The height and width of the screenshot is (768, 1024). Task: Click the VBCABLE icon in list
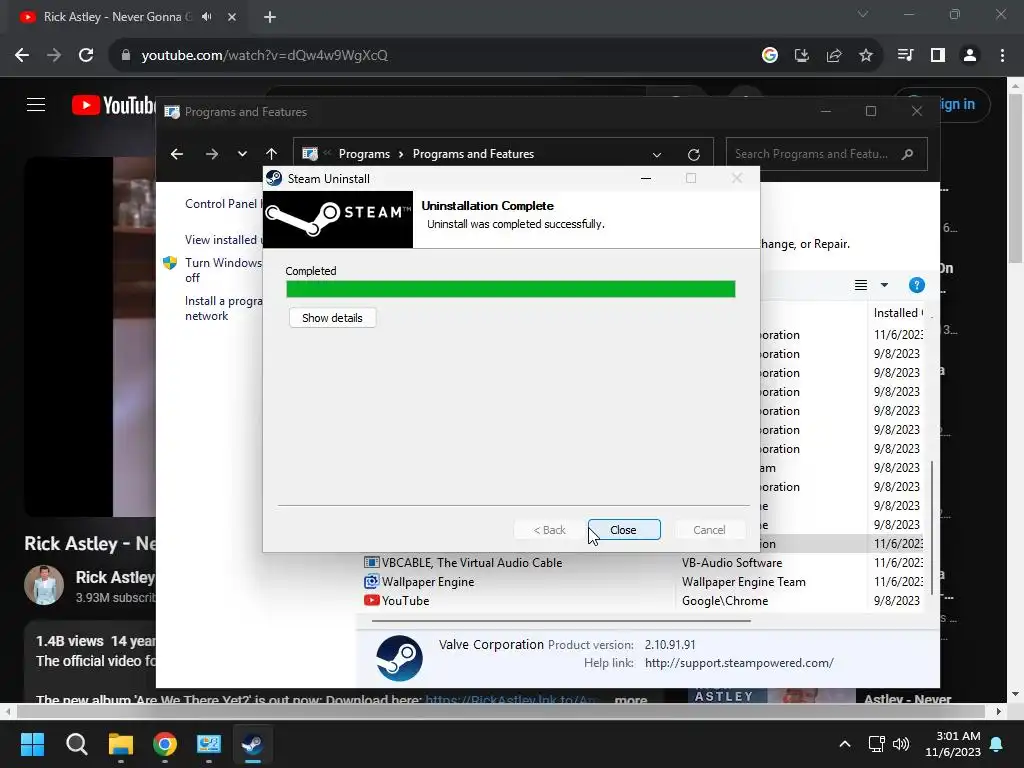click(x=372, y=562)
